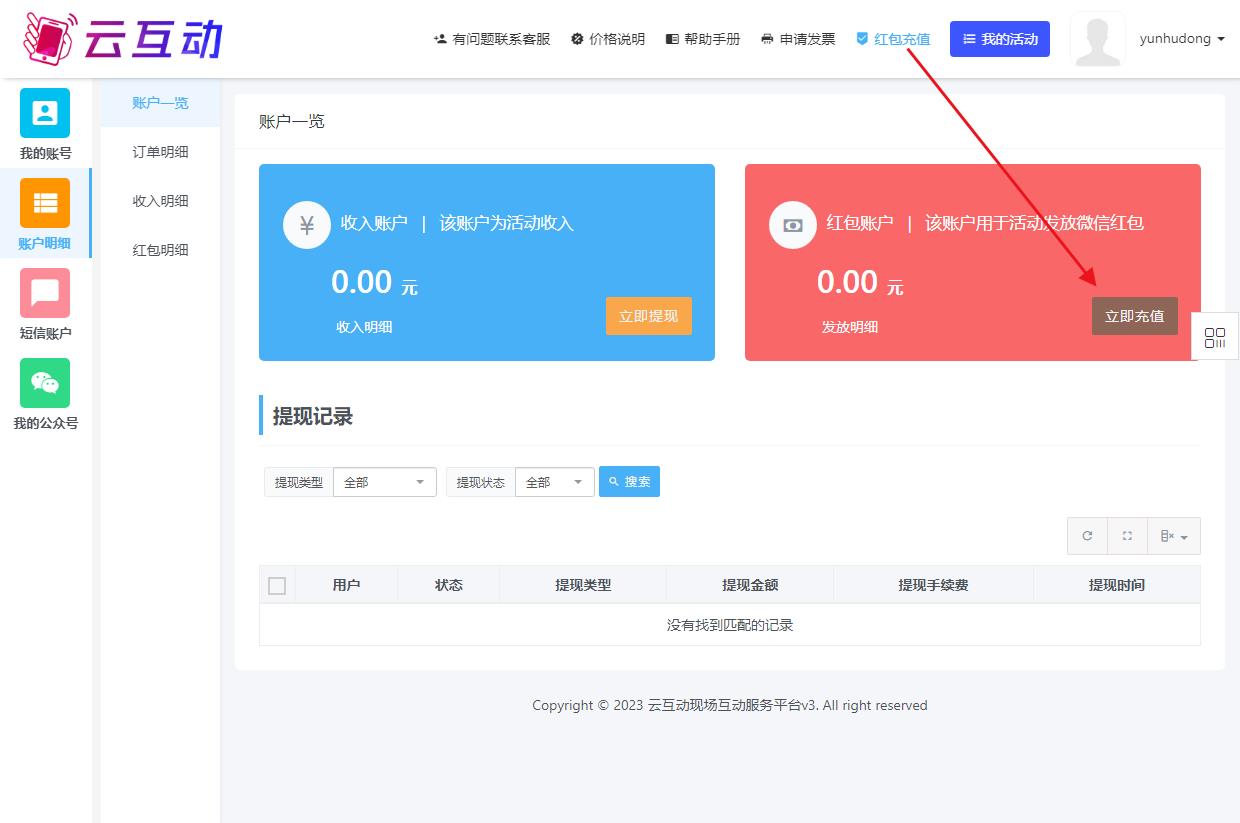Open the floating QR code icon

pos(1215,338)
